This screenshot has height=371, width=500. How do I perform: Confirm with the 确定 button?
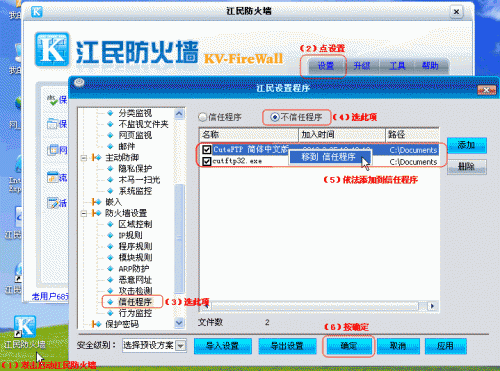click(x=349, y=346)
